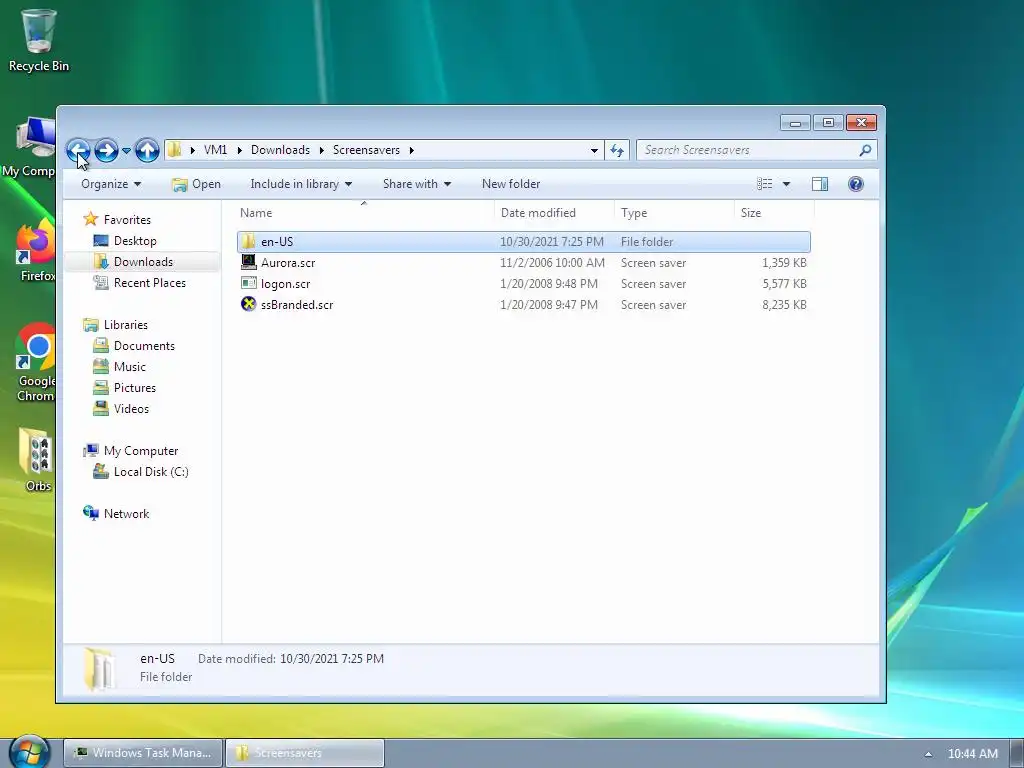
Task: Expand the arrow after Screensavers breadcrumb
Action: [411, 150]
